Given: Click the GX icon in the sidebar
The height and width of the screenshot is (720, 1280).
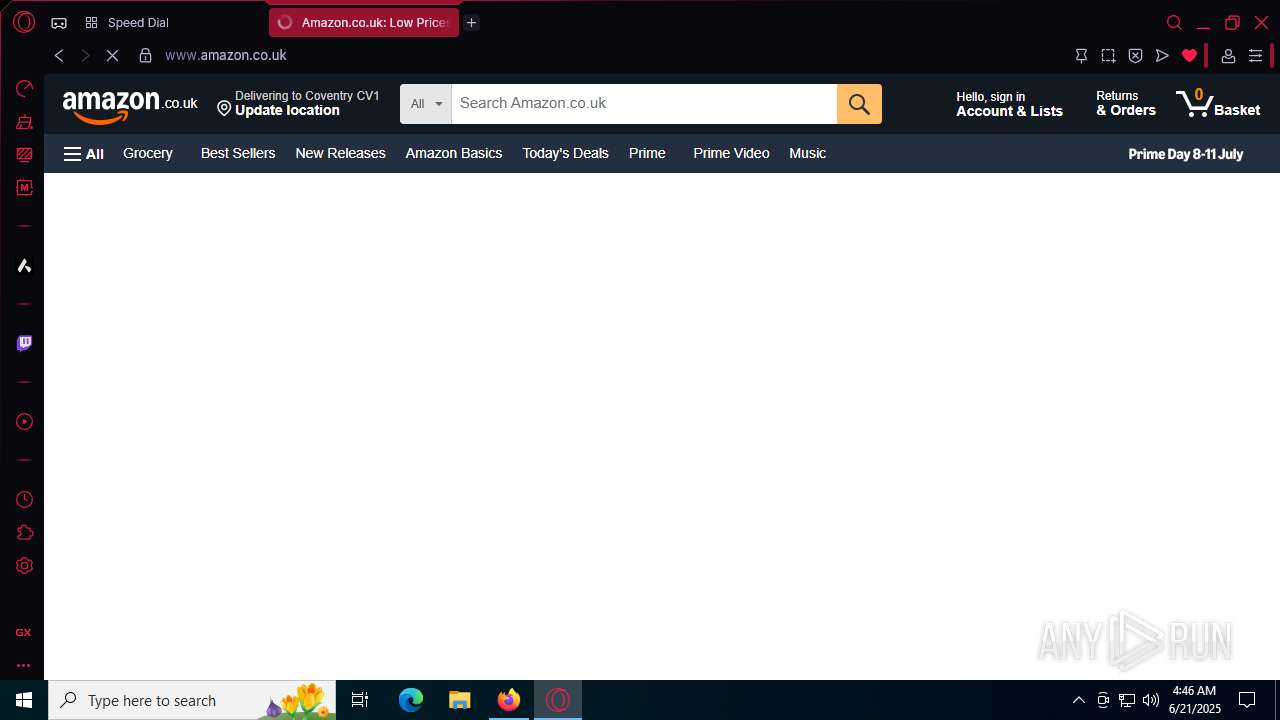Looking at the screenshot, I should point(23,632).
